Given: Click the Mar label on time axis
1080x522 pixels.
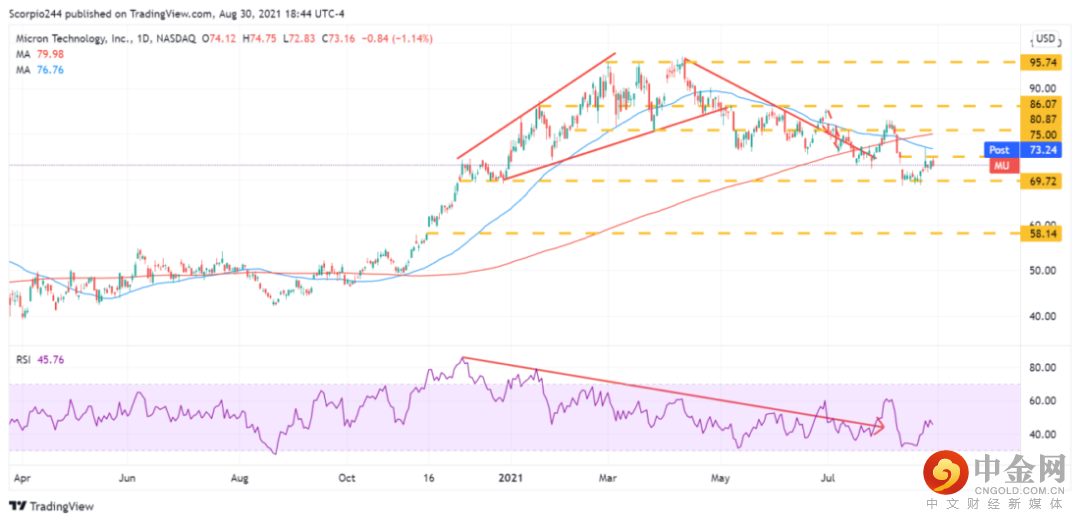Looking at the screenshot, I should click(608, 476).
